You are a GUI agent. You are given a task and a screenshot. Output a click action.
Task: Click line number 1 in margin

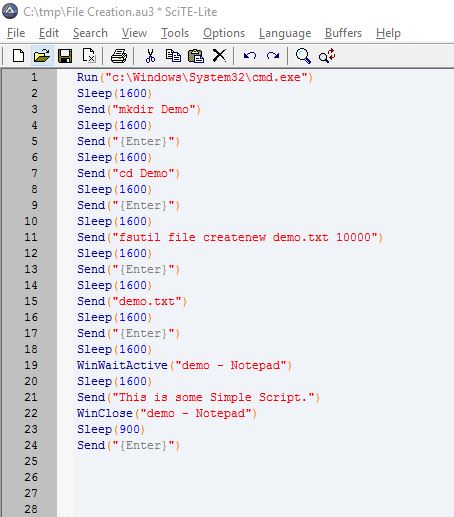[34, 77]
